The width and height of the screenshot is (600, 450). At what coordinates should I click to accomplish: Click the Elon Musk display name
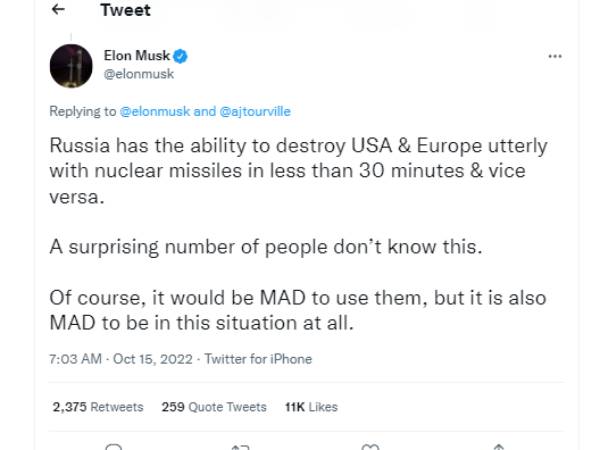tap(138, 56)
